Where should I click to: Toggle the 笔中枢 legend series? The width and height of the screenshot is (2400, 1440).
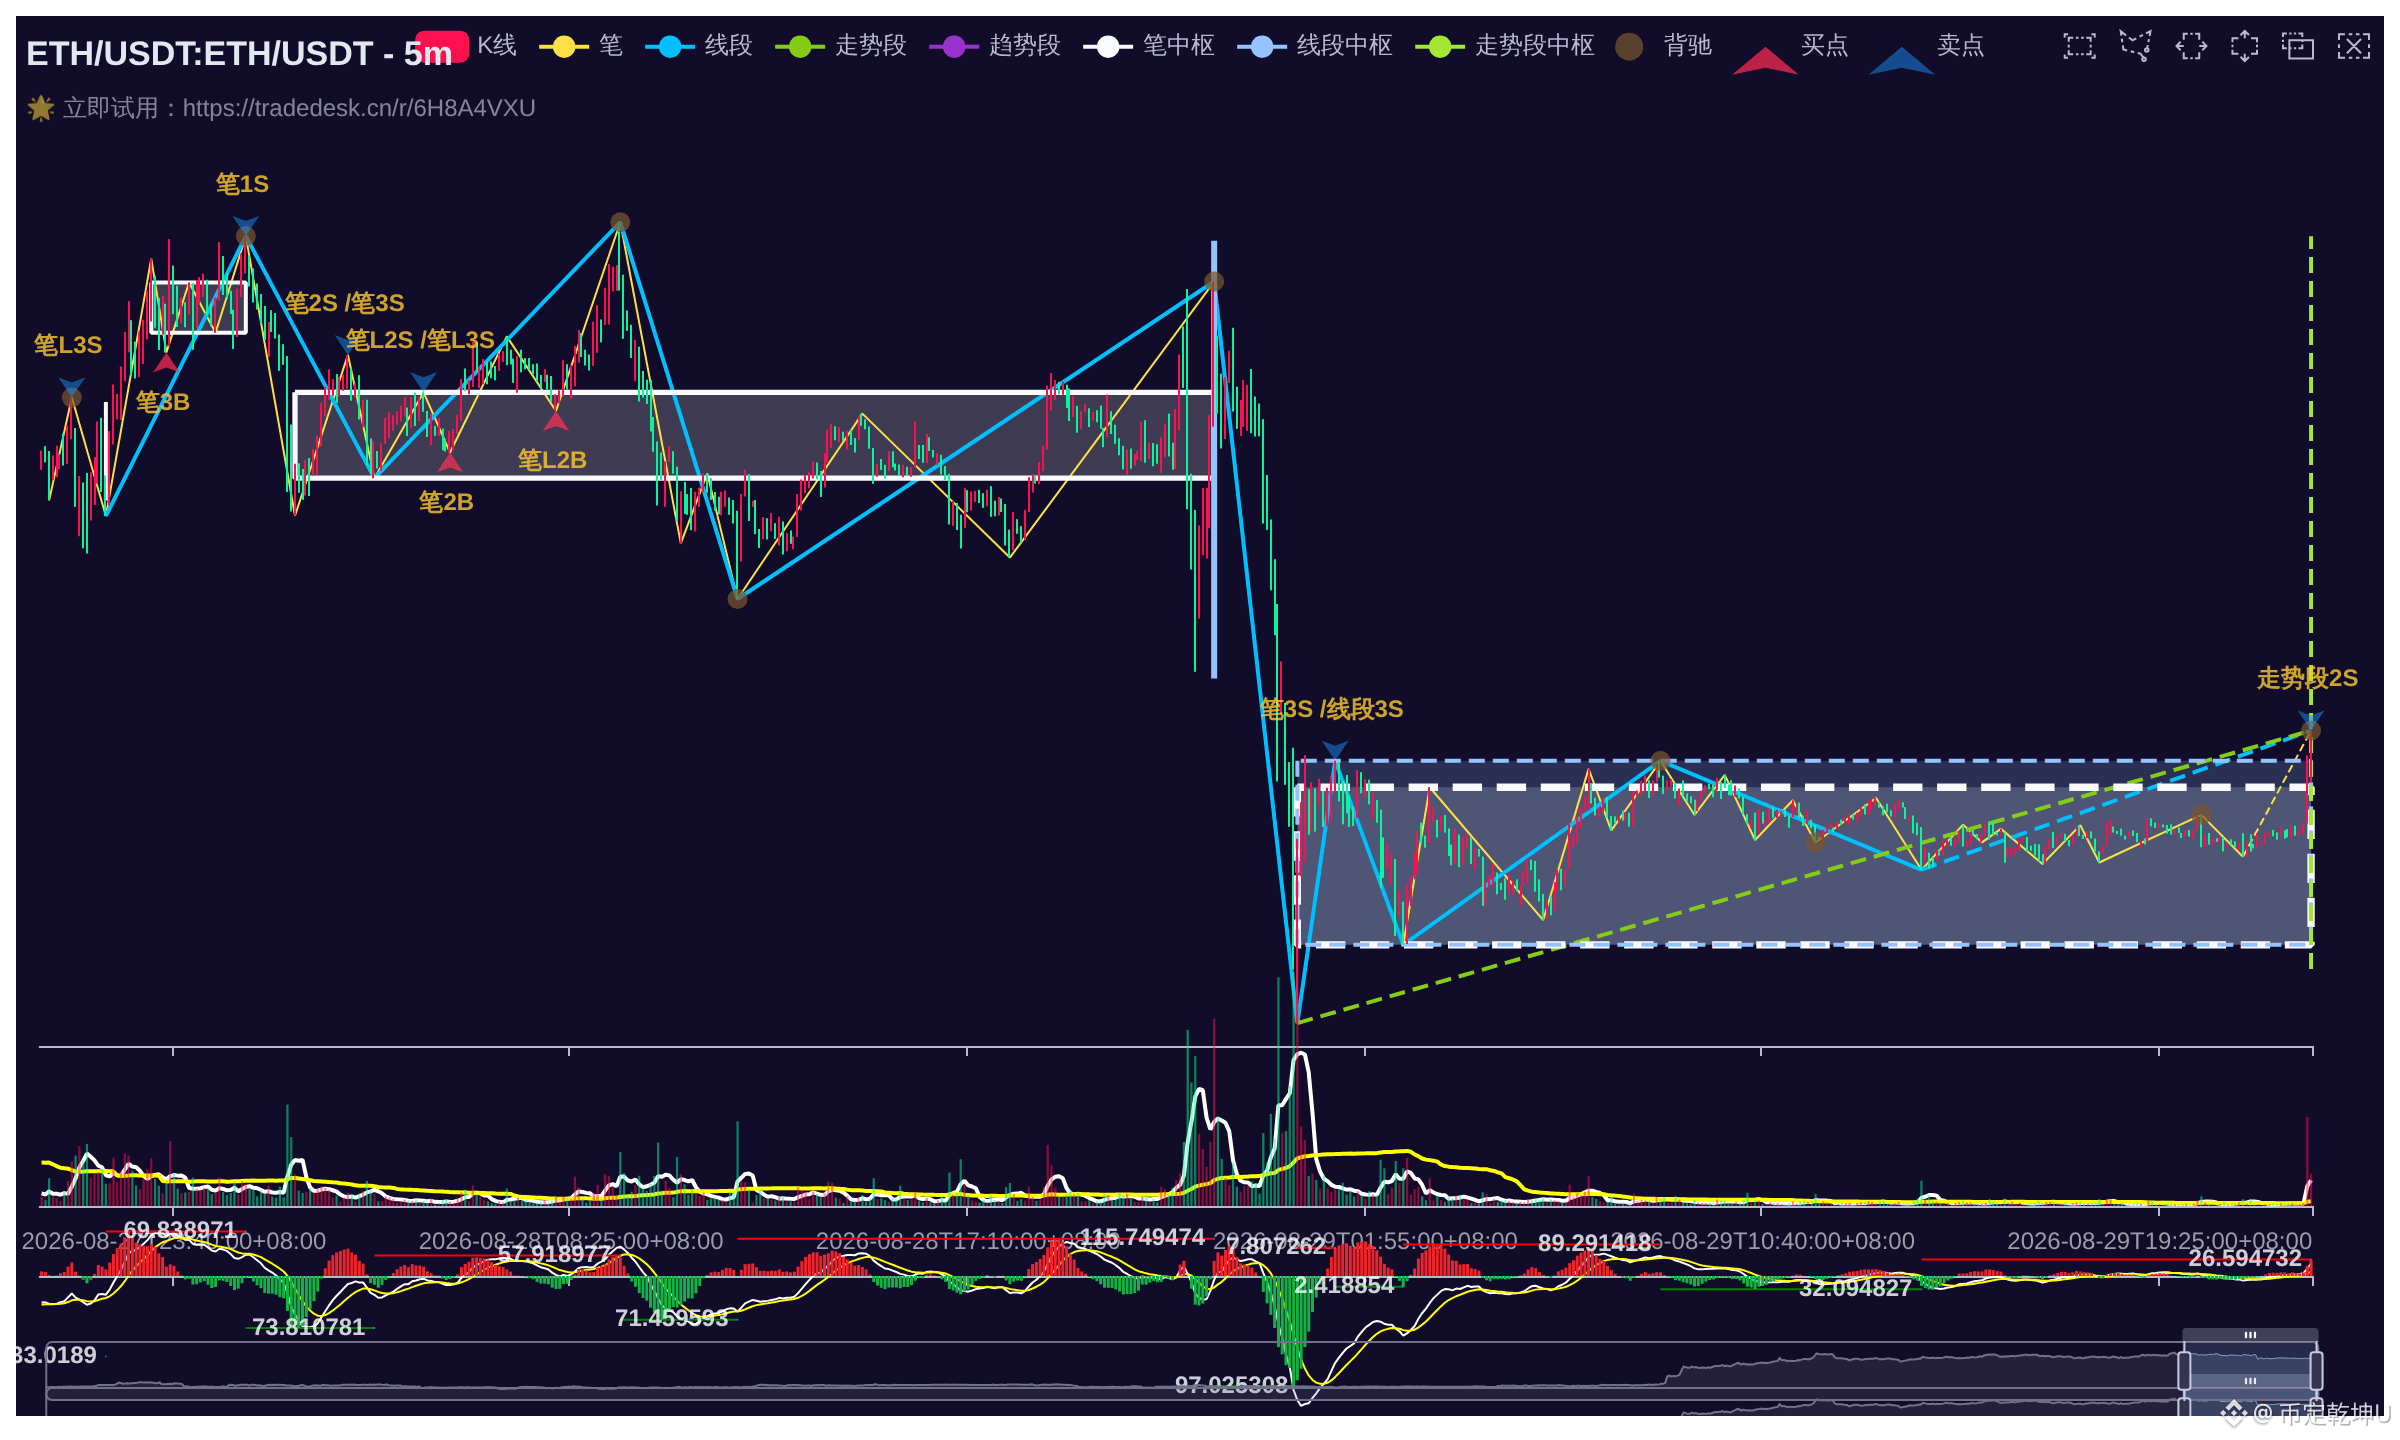pos(1149,46)
